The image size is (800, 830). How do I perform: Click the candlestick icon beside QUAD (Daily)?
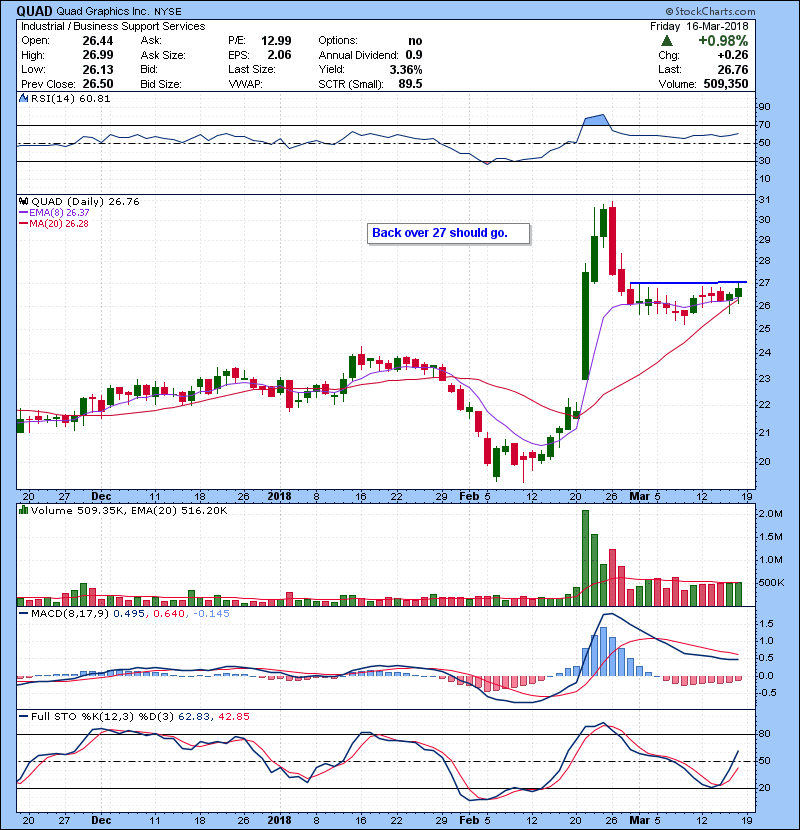[23, 201]
